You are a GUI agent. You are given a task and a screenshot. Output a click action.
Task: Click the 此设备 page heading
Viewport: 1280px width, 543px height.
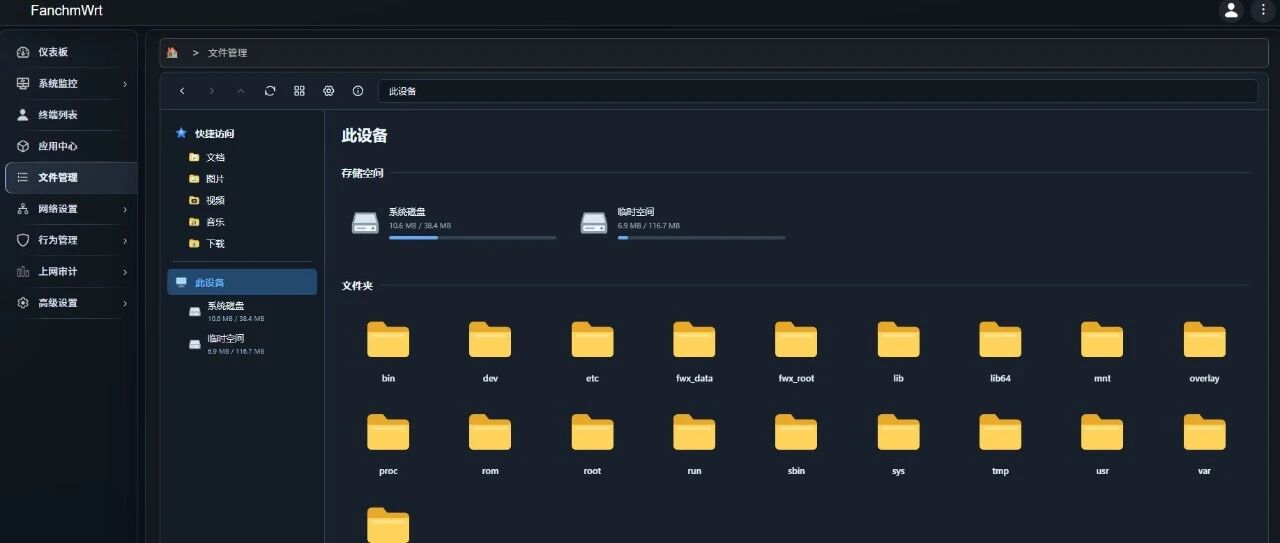tap(364, 135)
